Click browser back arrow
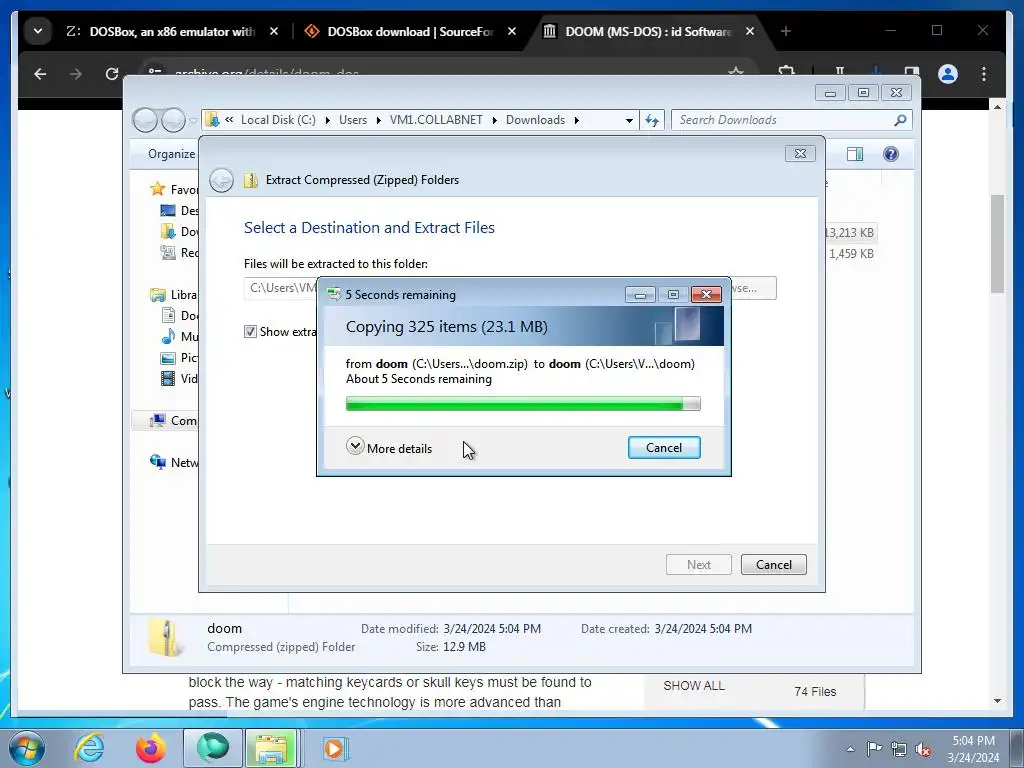This screenshot has width=1024, height=768. [x=40, y=74]
